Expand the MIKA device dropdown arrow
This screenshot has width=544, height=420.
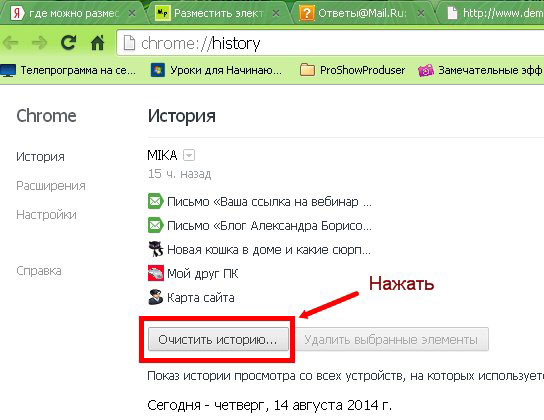click(x=189, y=155)
